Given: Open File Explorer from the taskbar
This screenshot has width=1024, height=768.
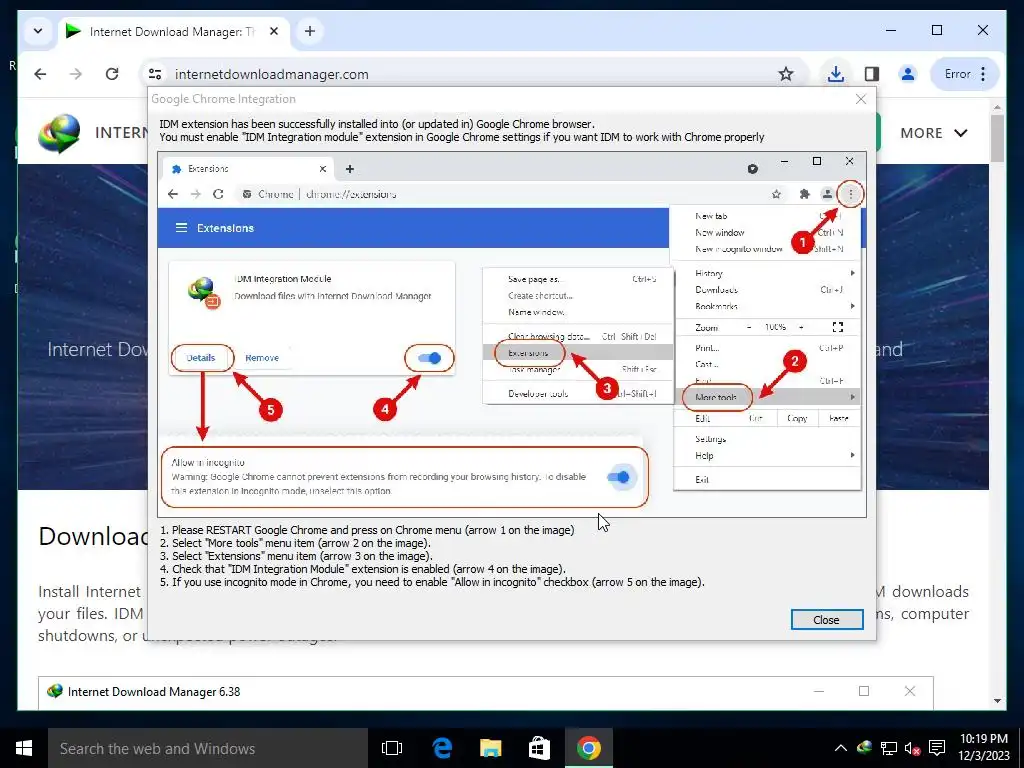Looking at the screenshot, I should 490,748.
